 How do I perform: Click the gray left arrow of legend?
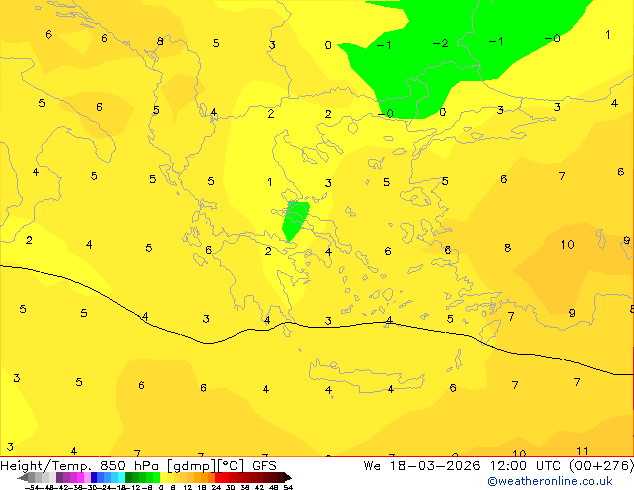(x=23, y=477)
